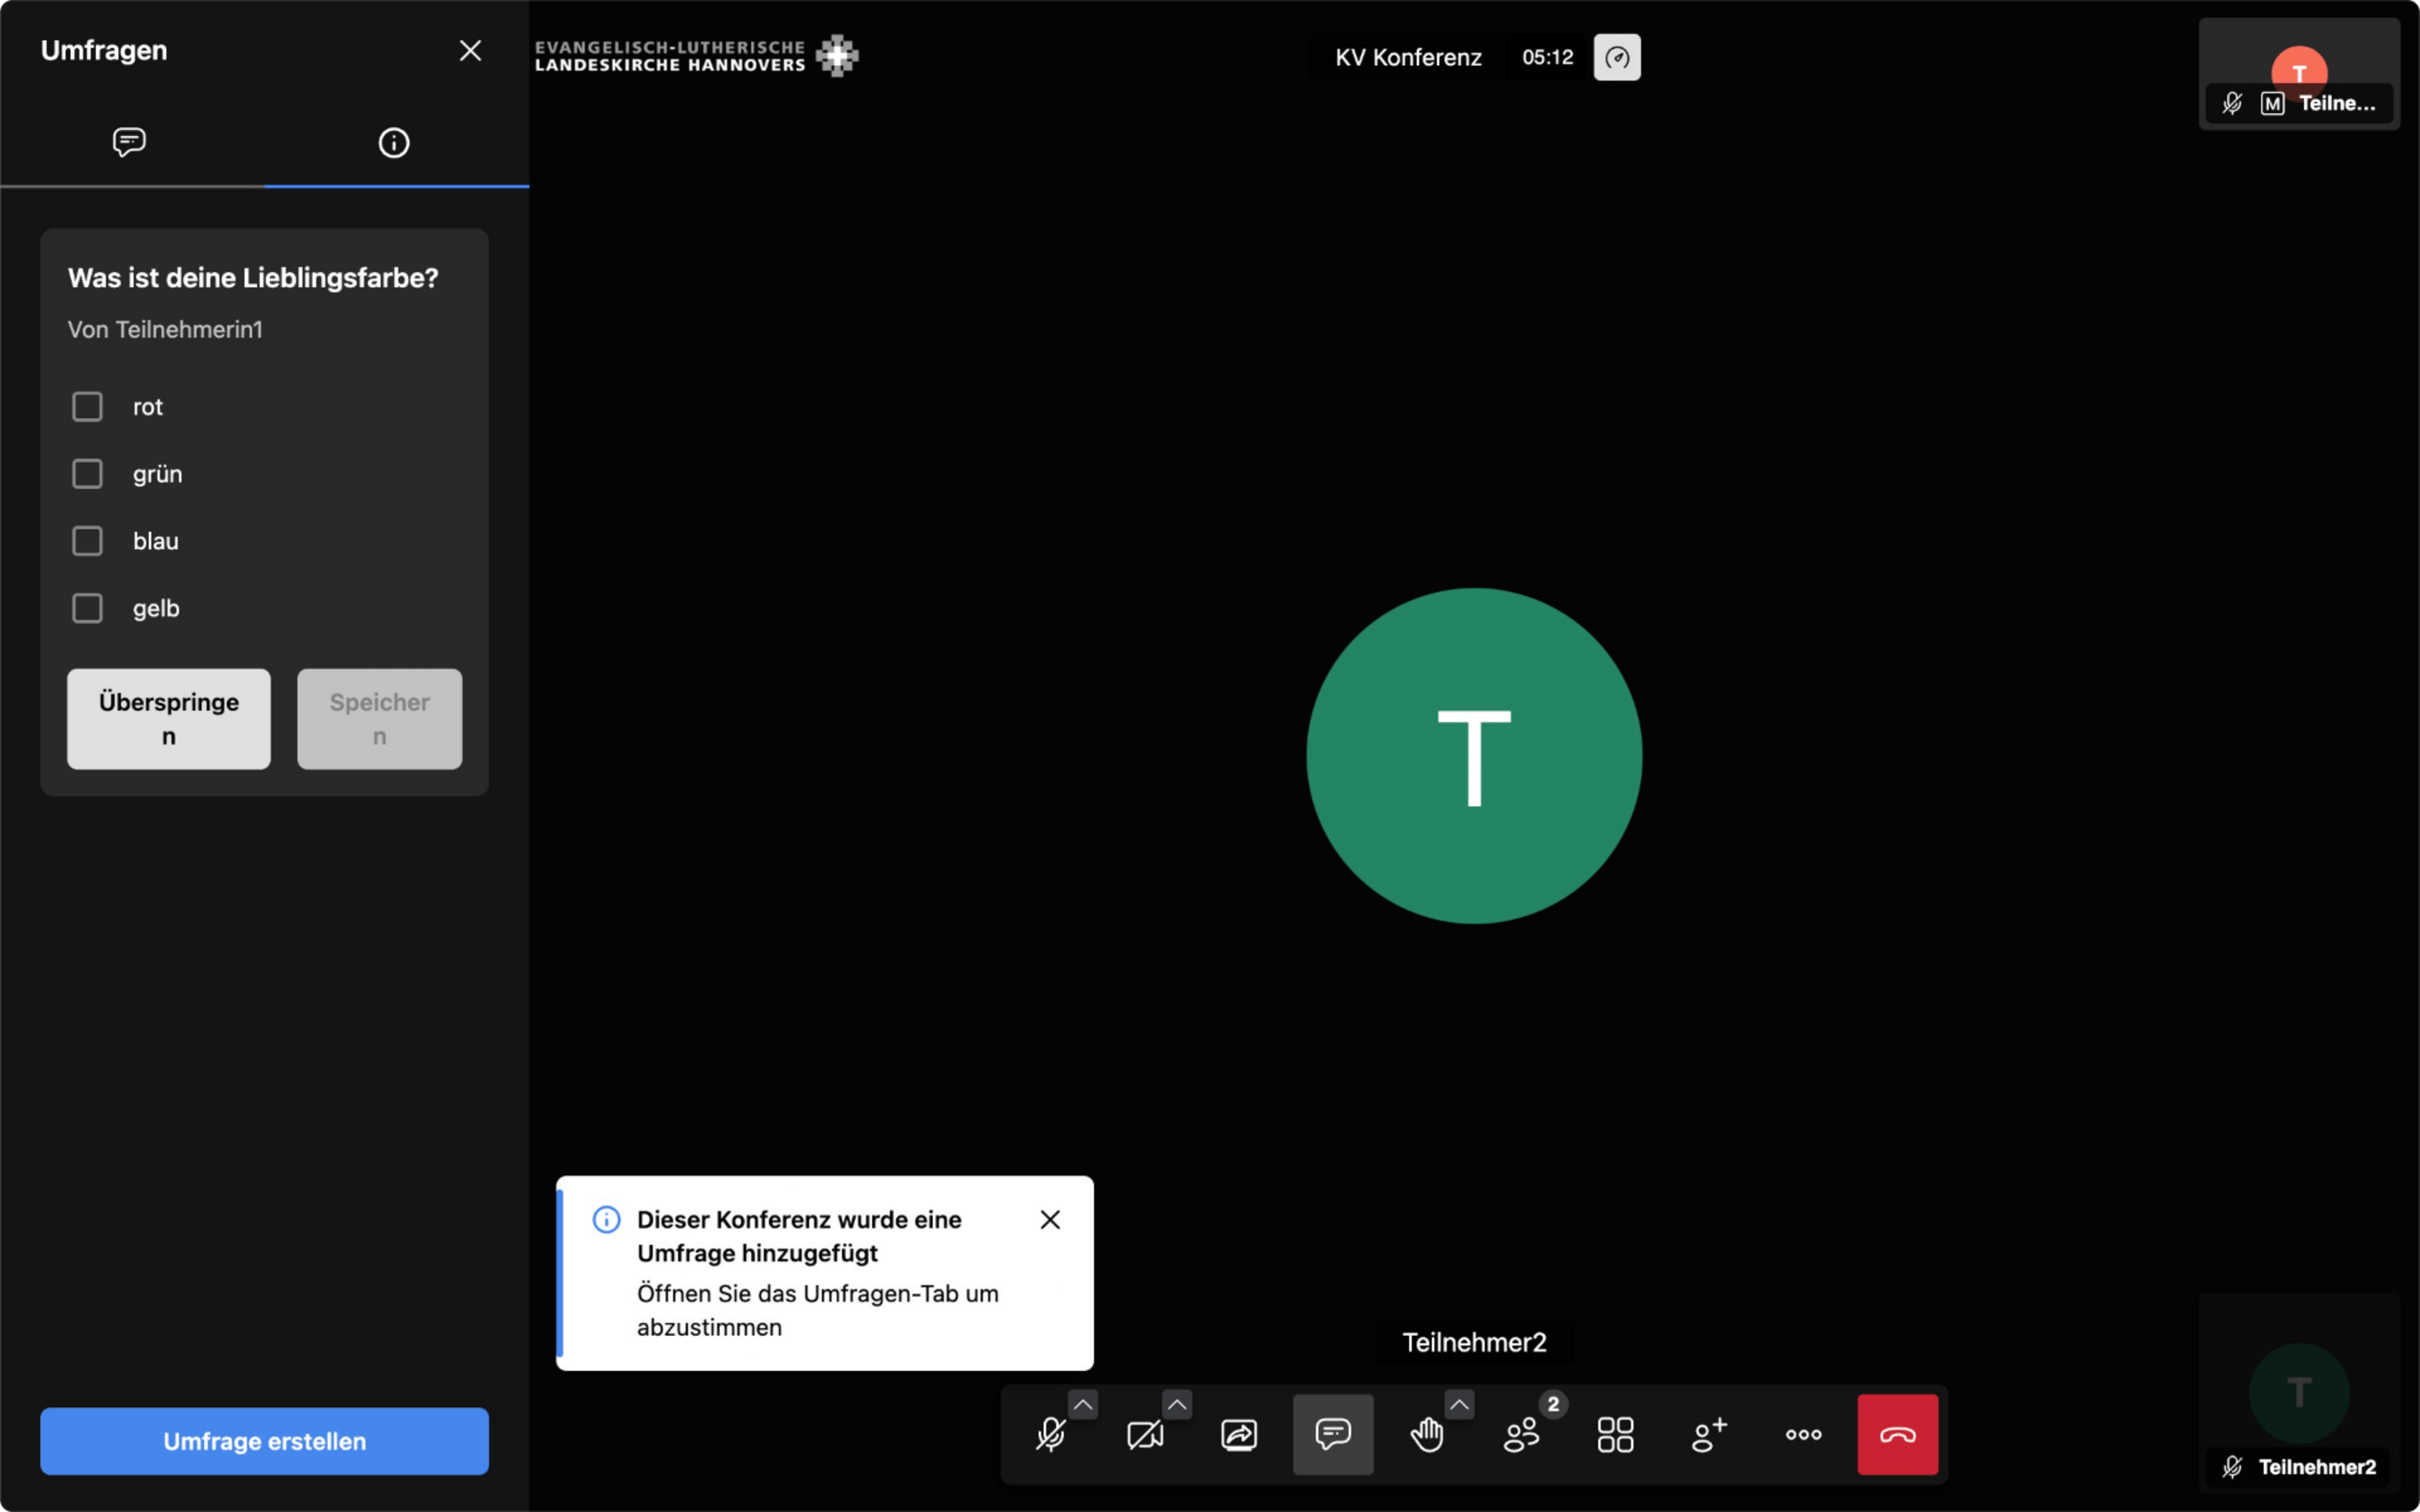Invite people to the conference

[1709, 1434]
